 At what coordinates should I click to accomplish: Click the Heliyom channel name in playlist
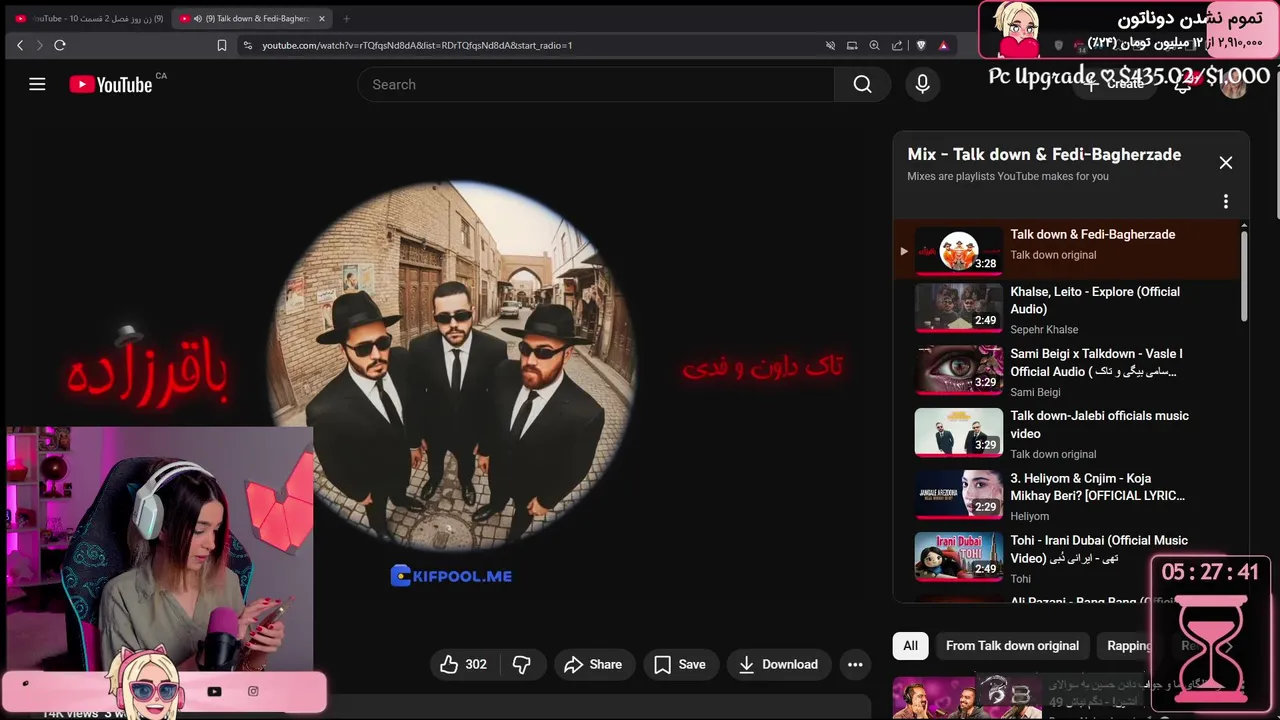pyautogui.click(x=1029, y=516)
